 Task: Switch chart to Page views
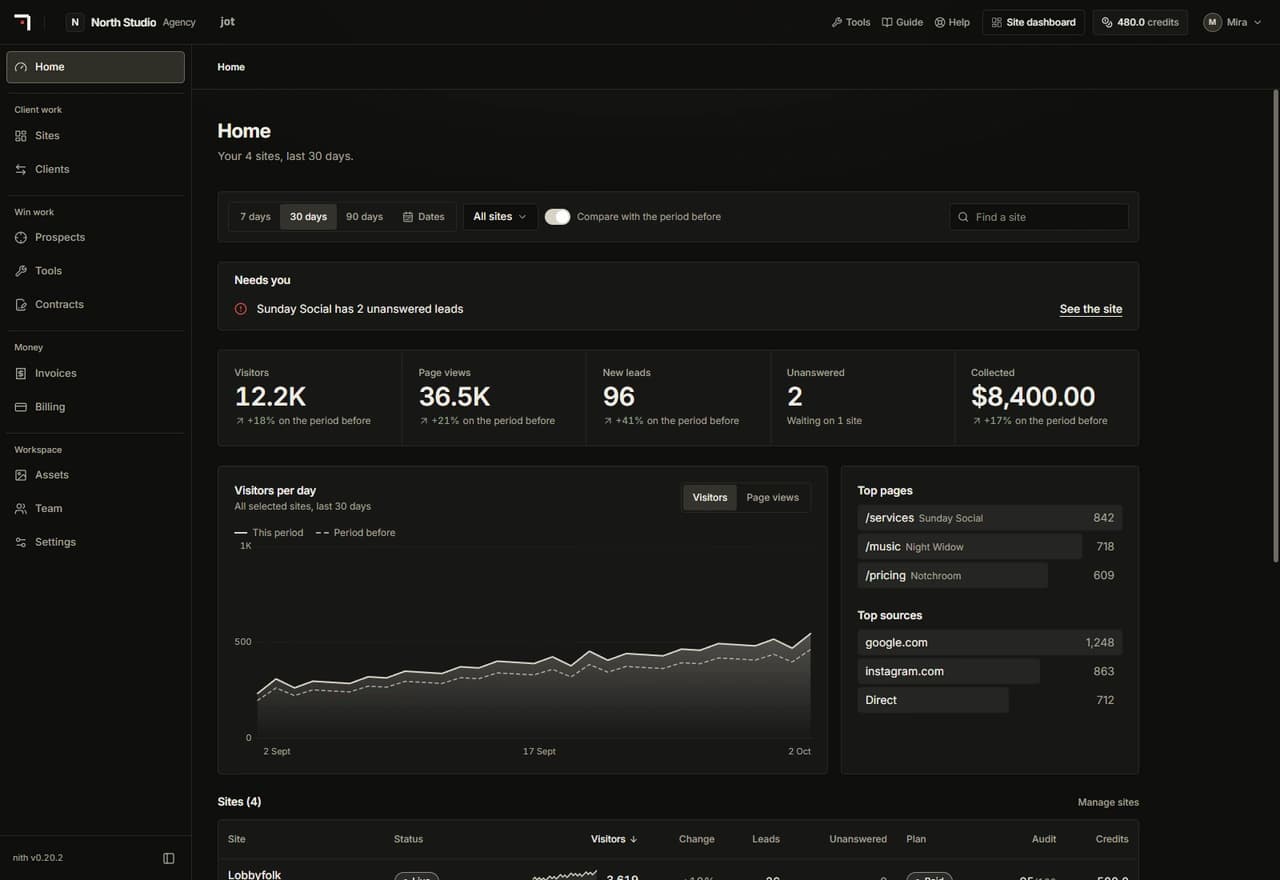(x=772, y=498)
